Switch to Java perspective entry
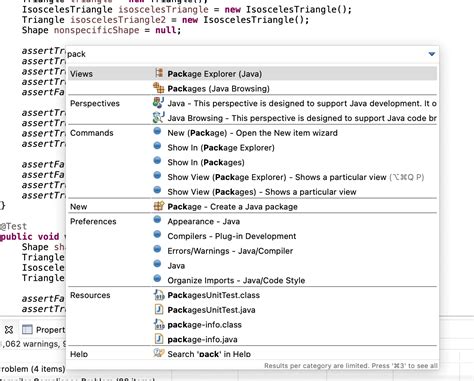 (x=302, y=103)
